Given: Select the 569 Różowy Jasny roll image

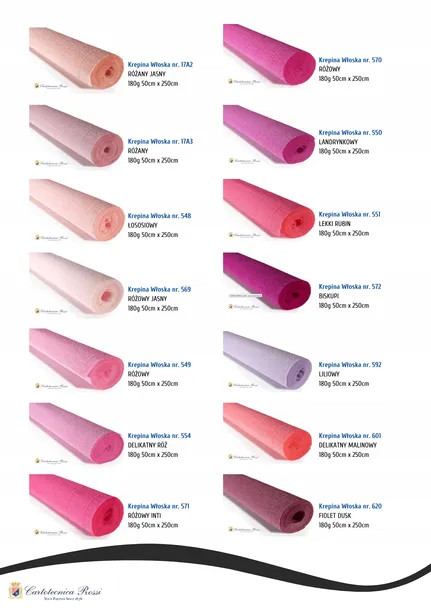Looking at the screenshot, I should coord(76,283).
